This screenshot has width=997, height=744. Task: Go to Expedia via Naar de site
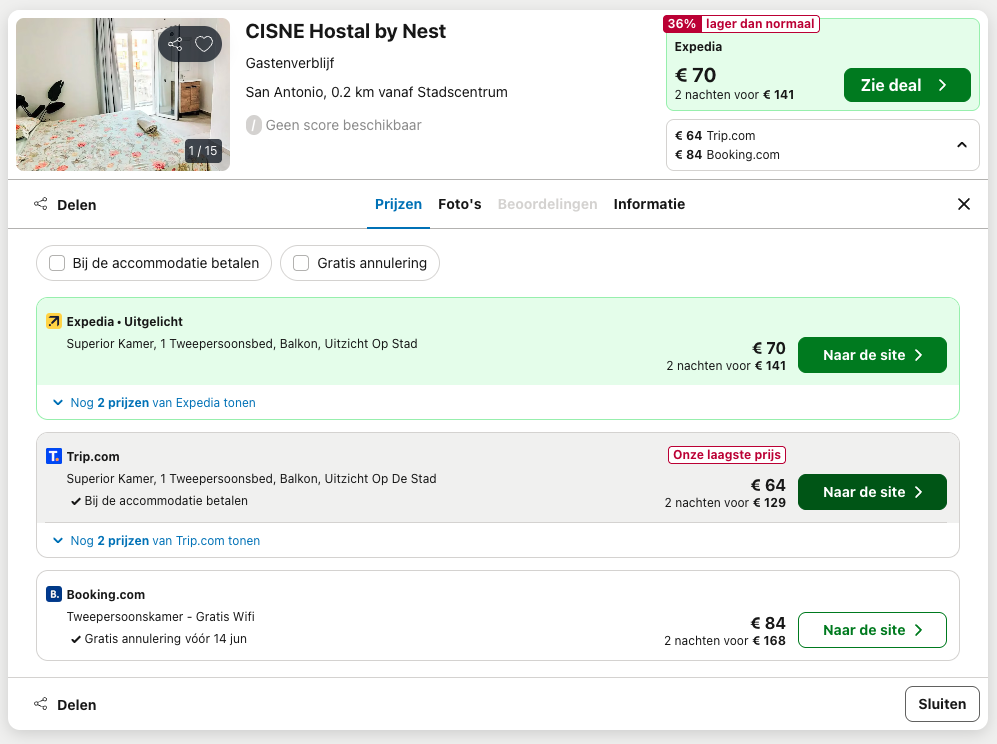click(872, 355)
